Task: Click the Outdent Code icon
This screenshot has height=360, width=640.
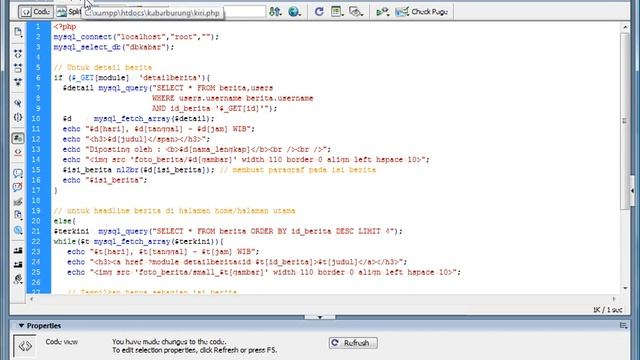Action: [18, 264]
